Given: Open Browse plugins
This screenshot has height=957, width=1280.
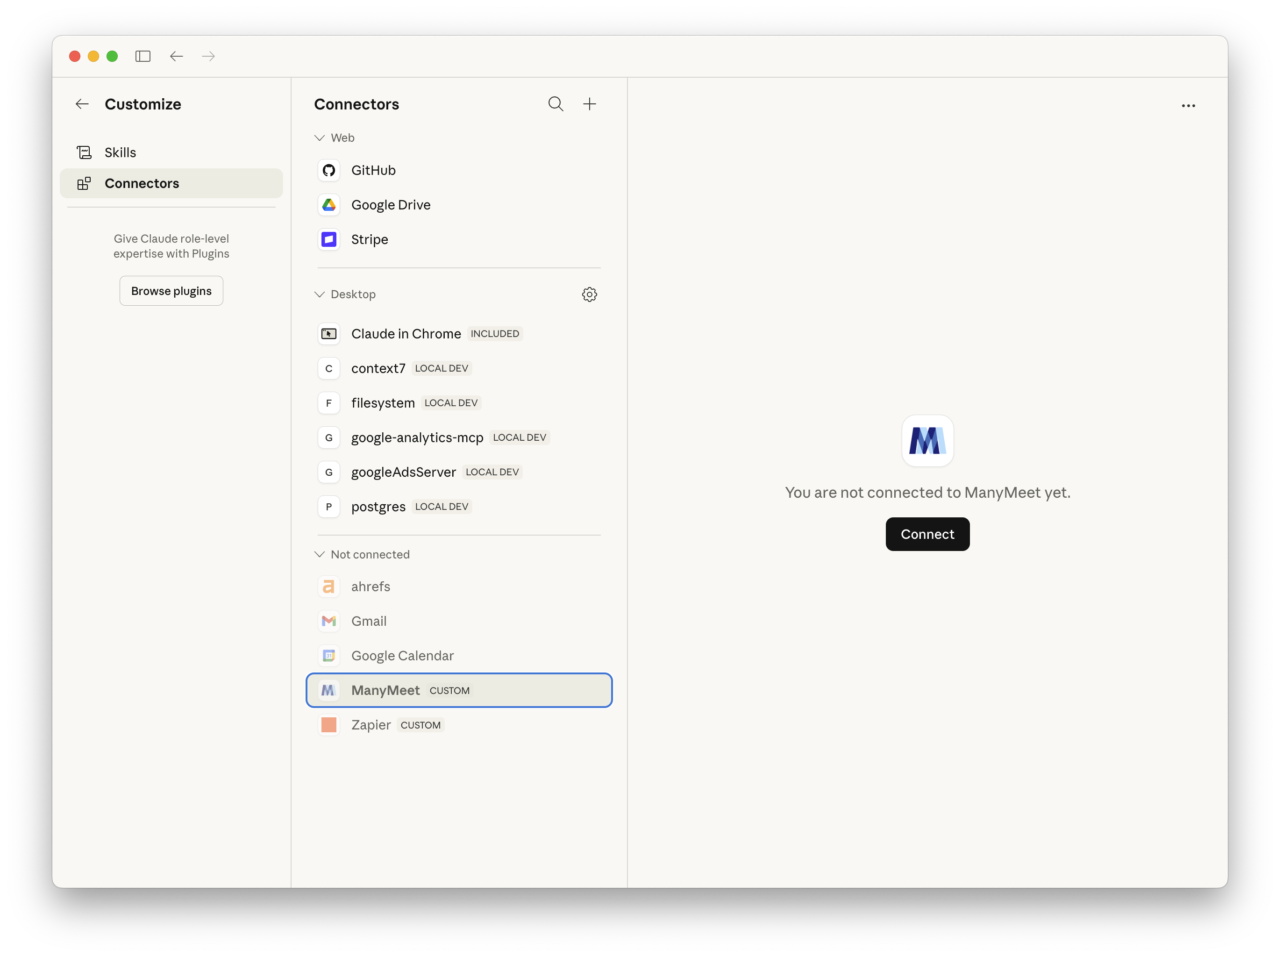Looking at the screenshot, I should (x=171, y=290).
